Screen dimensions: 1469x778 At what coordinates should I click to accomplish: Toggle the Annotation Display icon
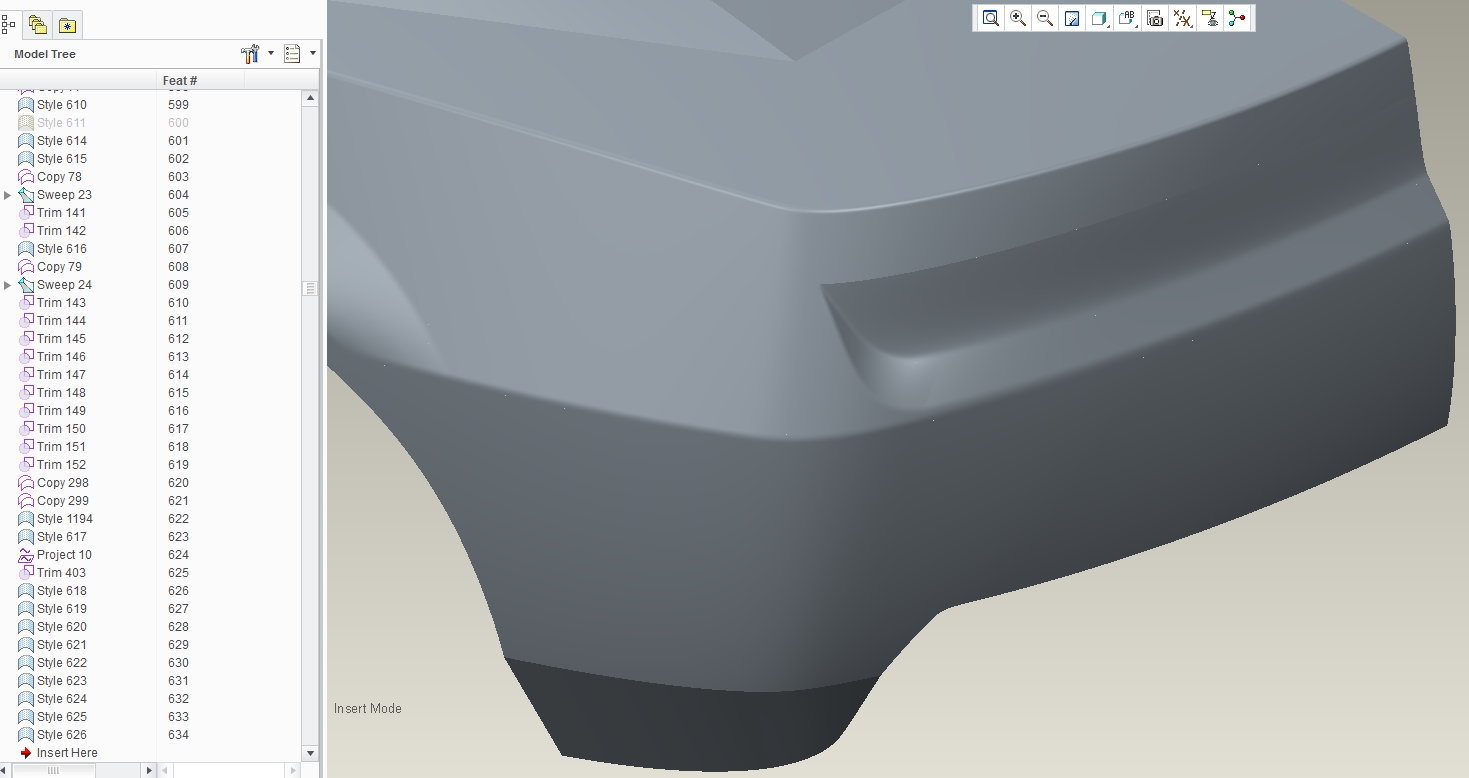coord(1210,18)
